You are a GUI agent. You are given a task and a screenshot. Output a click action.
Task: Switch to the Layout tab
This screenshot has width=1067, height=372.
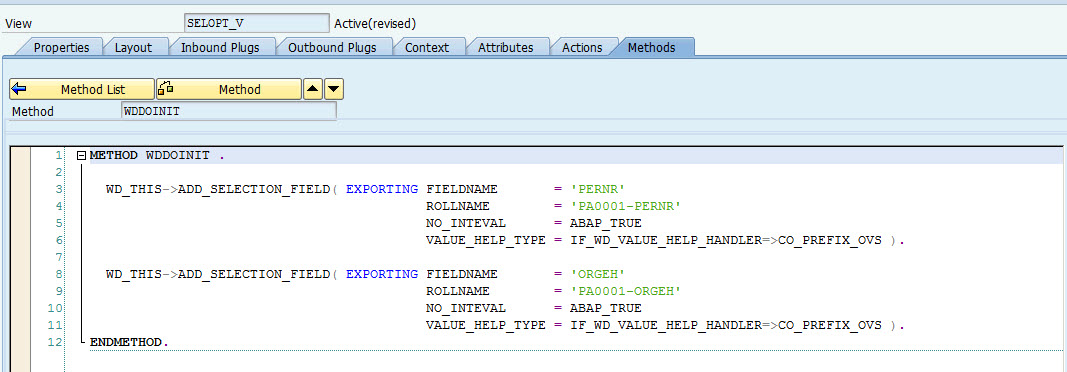(x=133, y=48)
